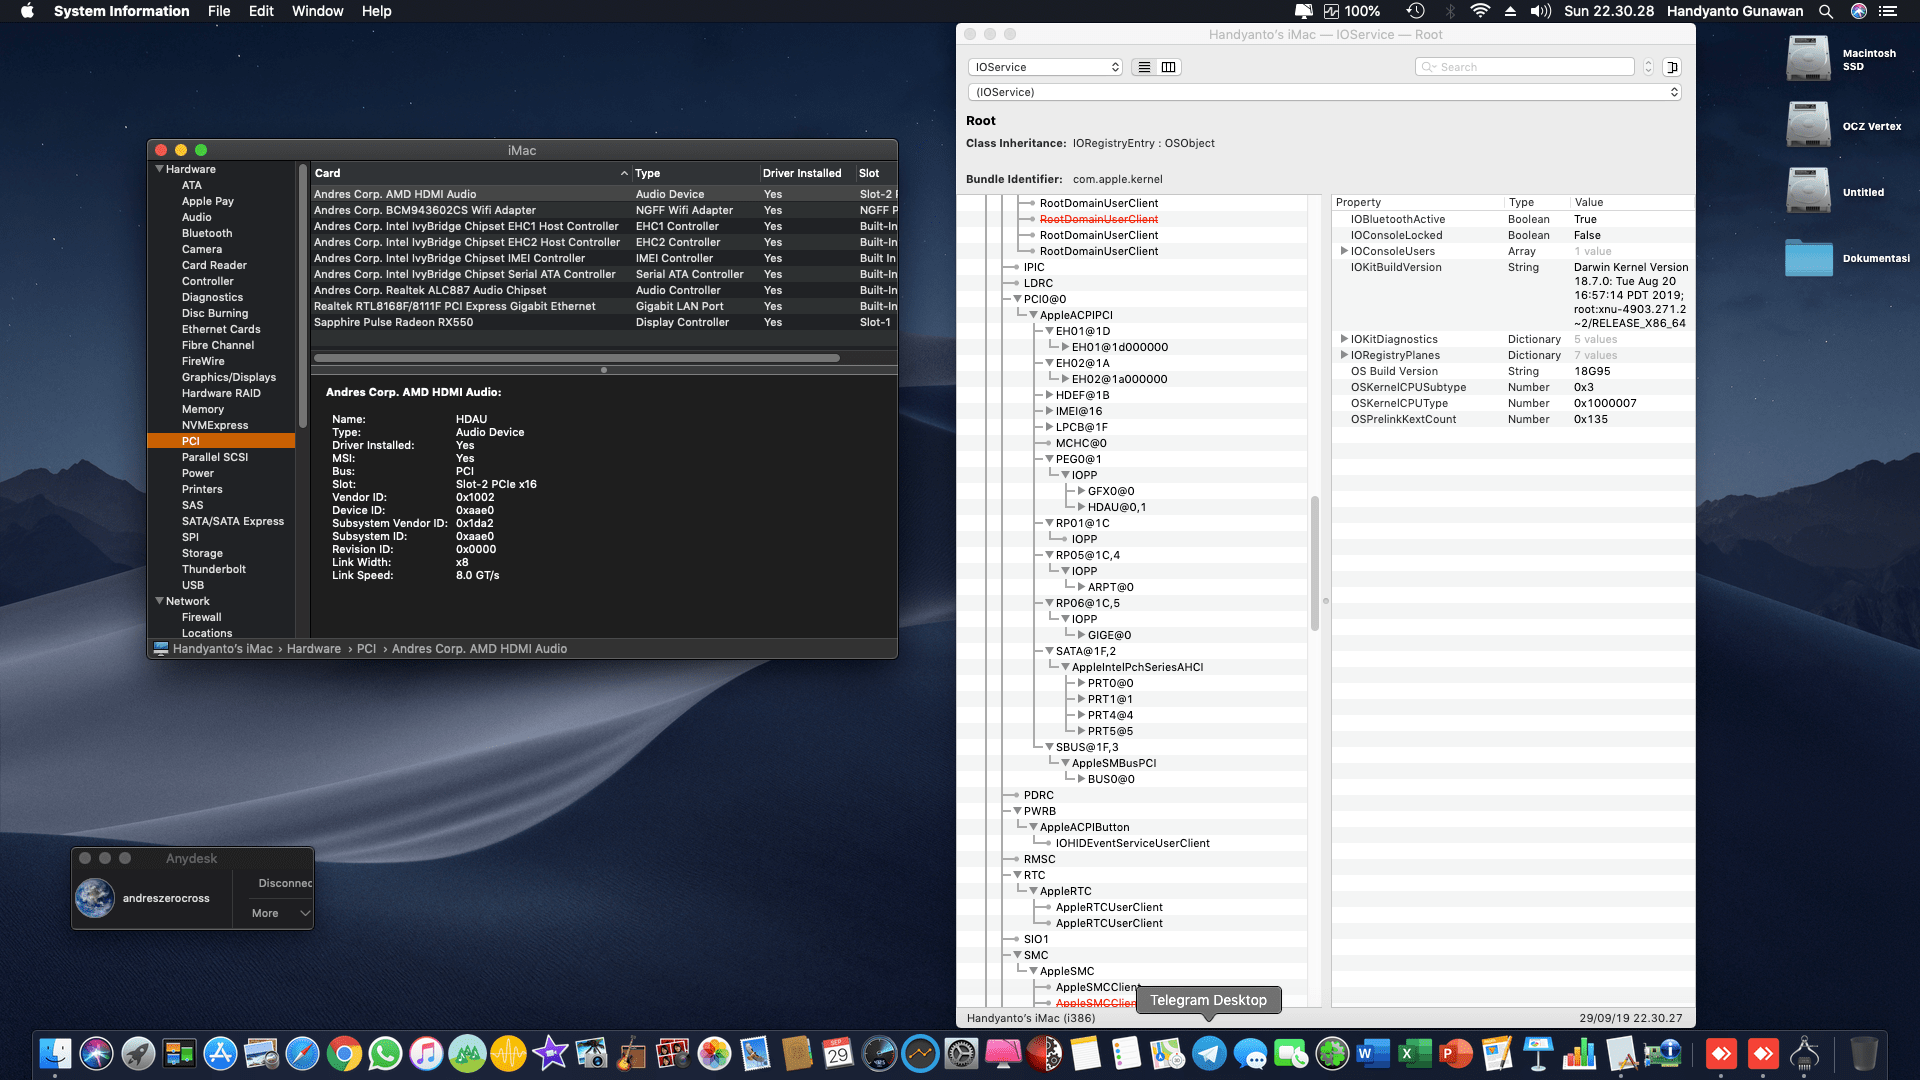The height and width of the screenshot is (1080, 1920).
Task: Toggle the inspector pane in IORegistryExplorer toolbar
Action: click(1672, 67)
